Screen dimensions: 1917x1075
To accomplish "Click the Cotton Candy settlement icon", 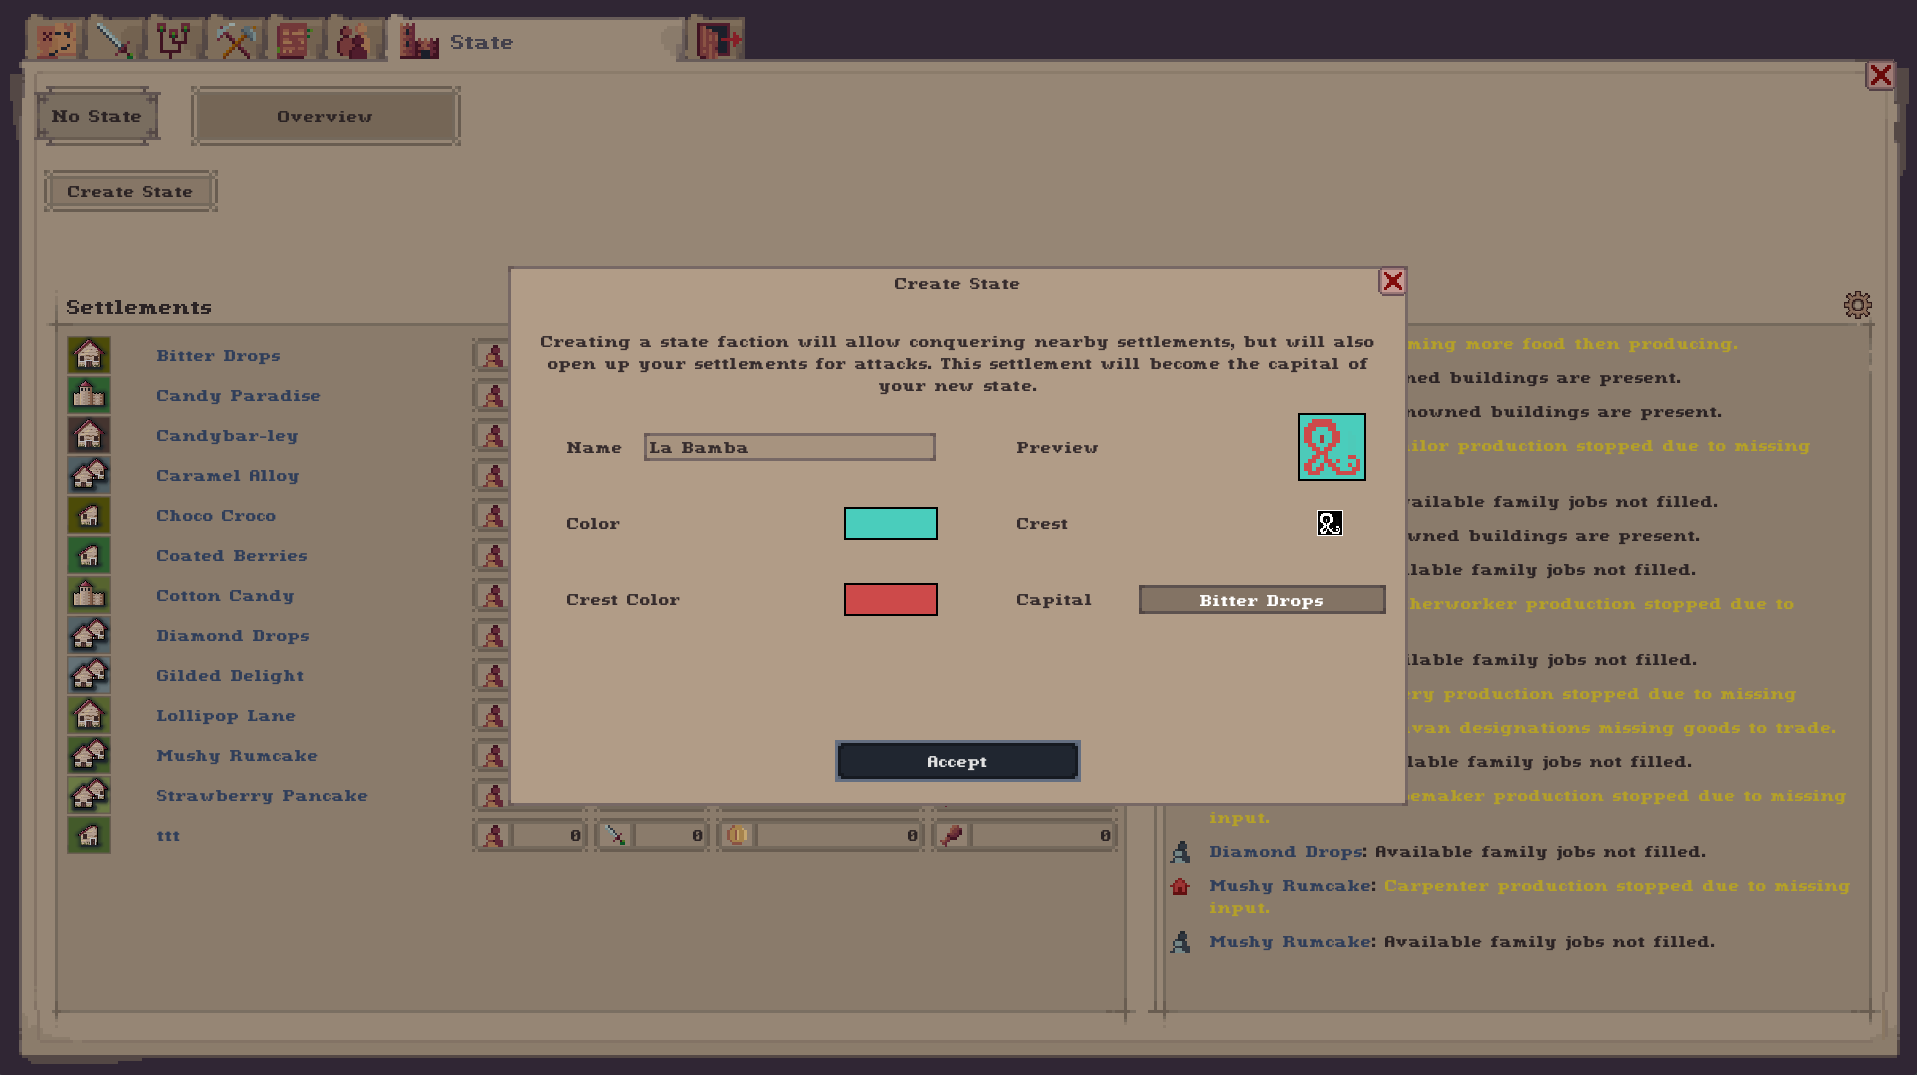I will 89,595.
